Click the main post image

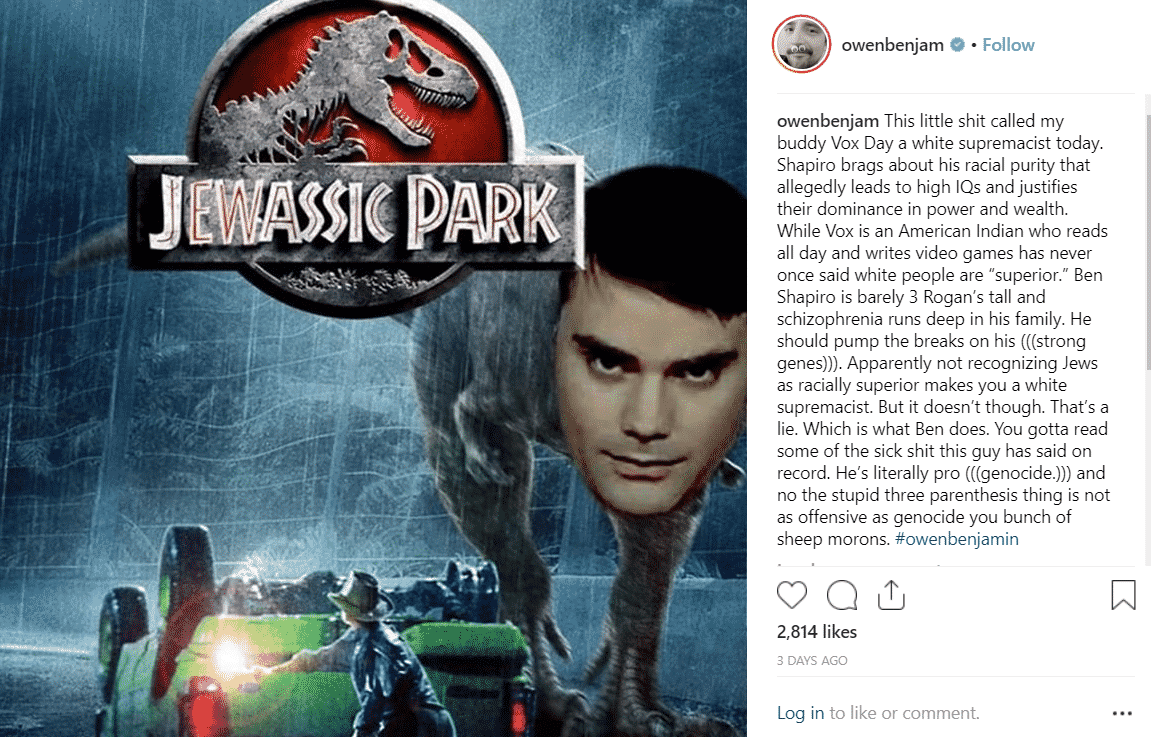373,368
